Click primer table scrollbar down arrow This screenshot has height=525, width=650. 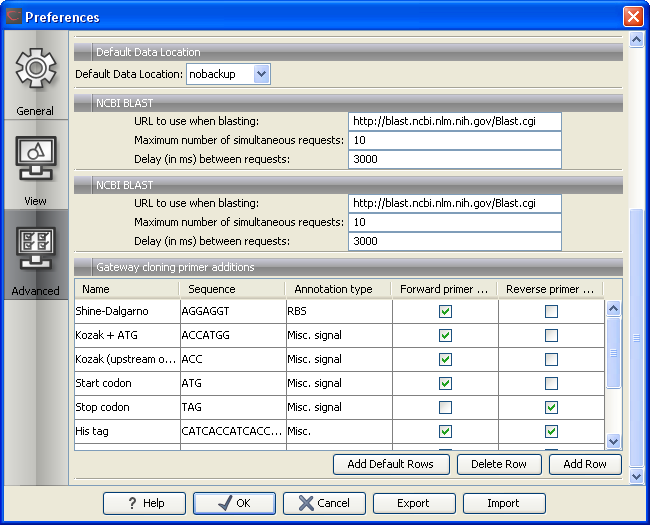pos(614,441)
